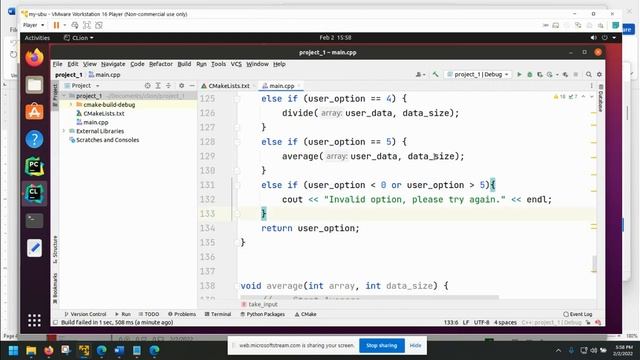
Task: Click the horizontal scrollbar below the code
Action: tap(369, 297)
